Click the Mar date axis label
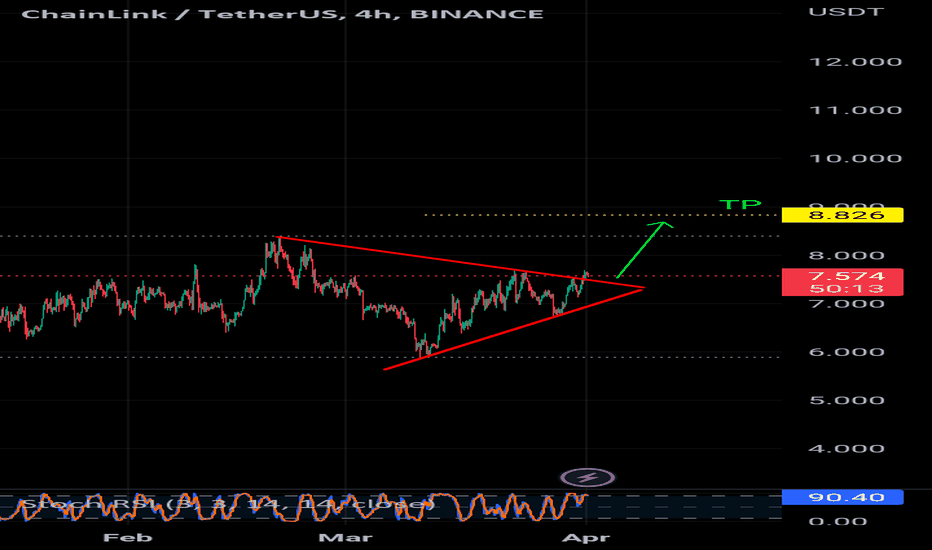 click(345, 538)
